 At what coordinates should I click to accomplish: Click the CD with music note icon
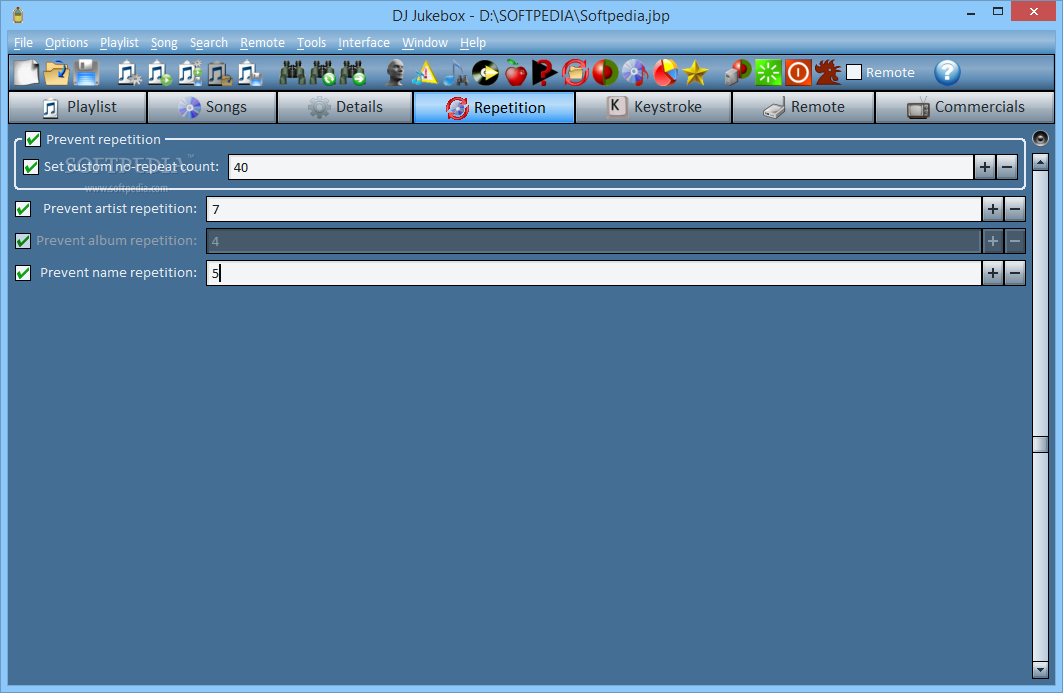635,73
